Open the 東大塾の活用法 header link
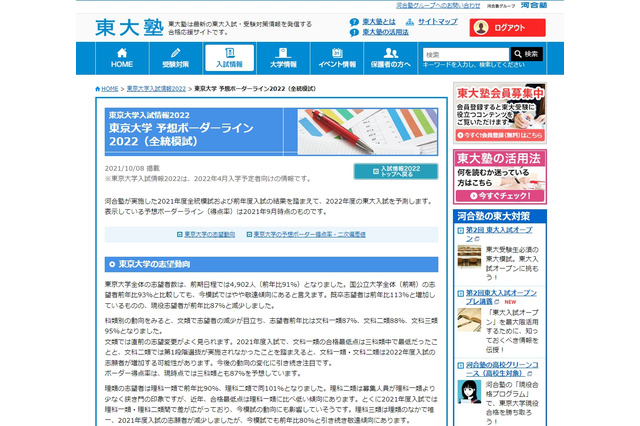Image resolution: width=640 pixels, height=426 pixels. coord(386,32)
